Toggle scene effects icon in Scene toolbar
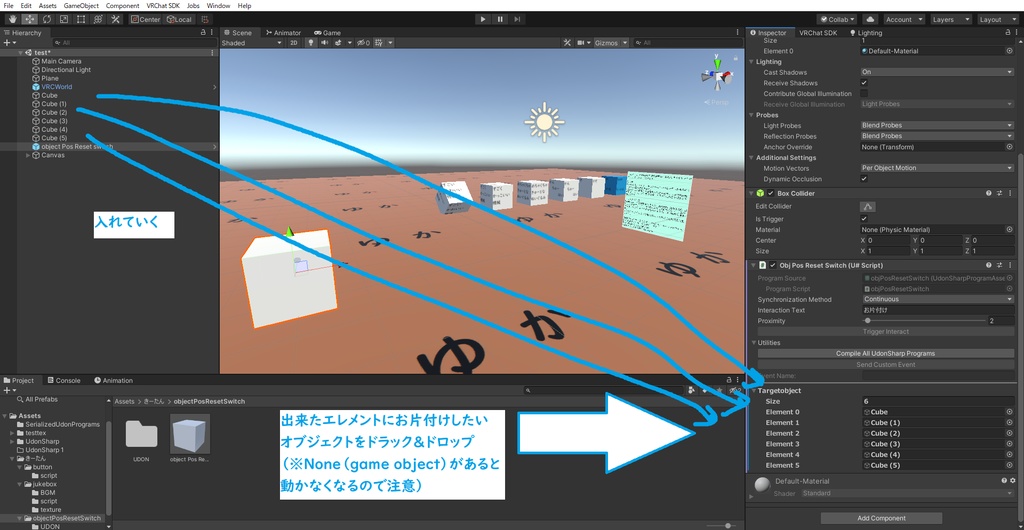The image size is (1024, 530). tap(340, 42)
